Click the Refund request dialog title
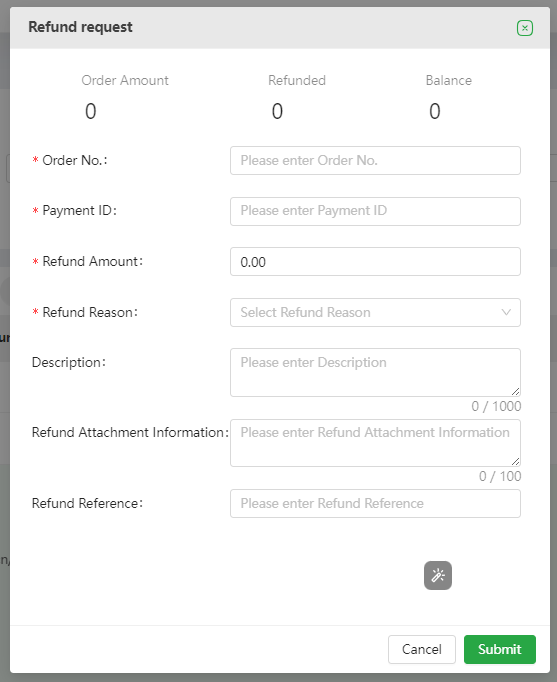Screen dimensions: 557x682 click(x=80, y=27)
